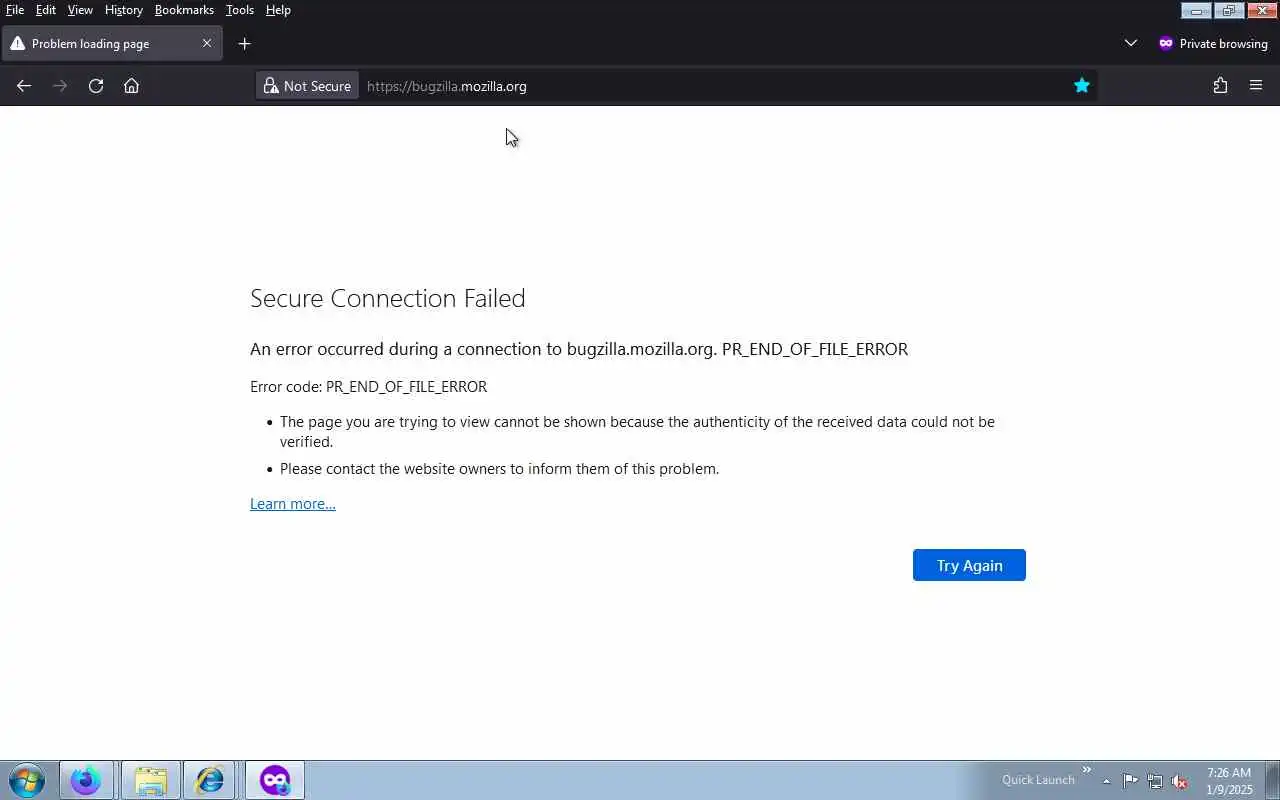Image resolution: width=1280 pixels, height=800 pixels.
Task: Launch Firefox from the taskbar
Action: click(87, 780)
